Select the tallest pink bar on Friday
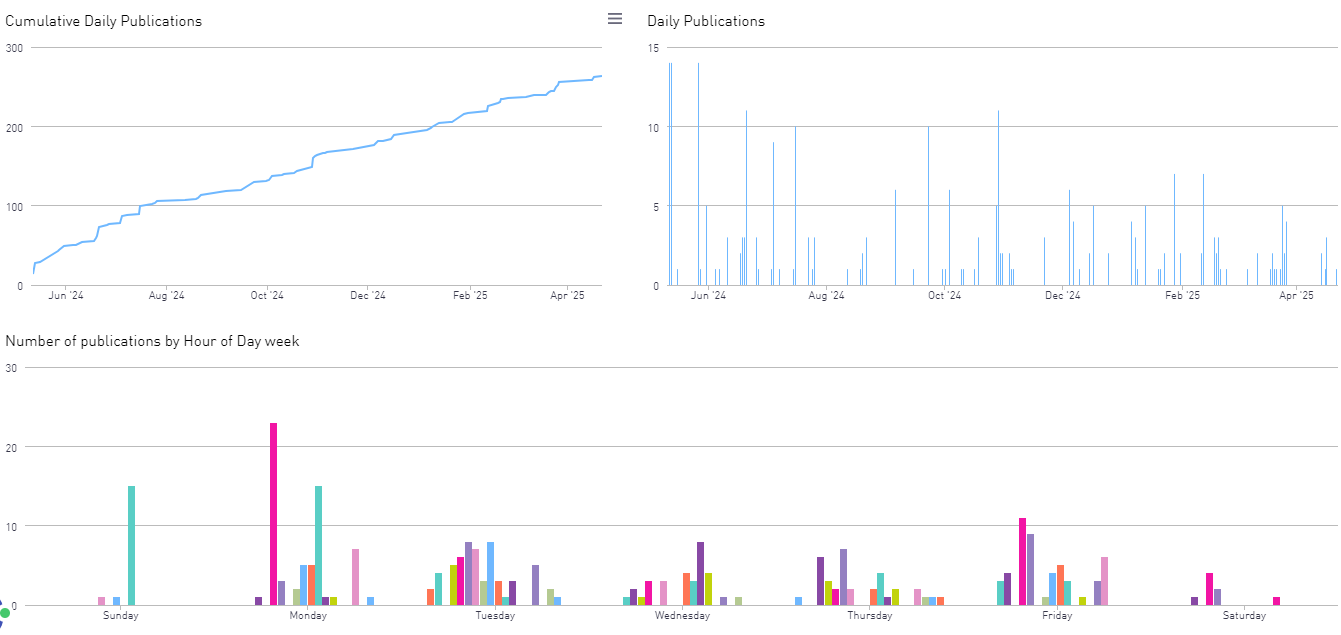This screenshot has width=1341, height=635. [1022, 561]
